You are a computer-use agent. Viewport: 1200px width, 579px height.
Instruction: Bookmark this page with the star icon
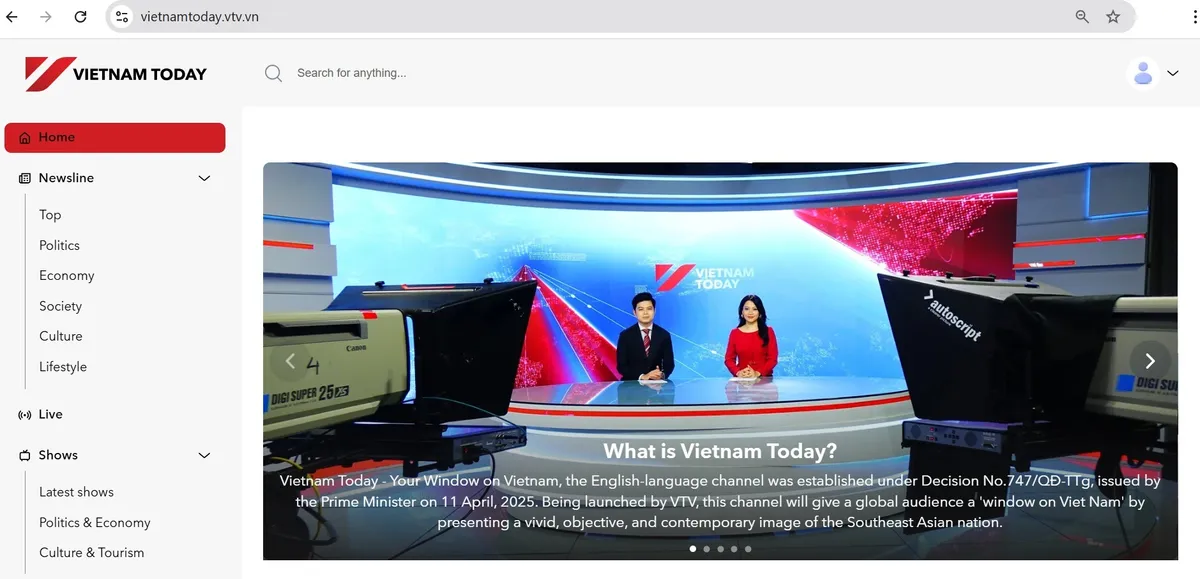click(x=1113, y=17)
